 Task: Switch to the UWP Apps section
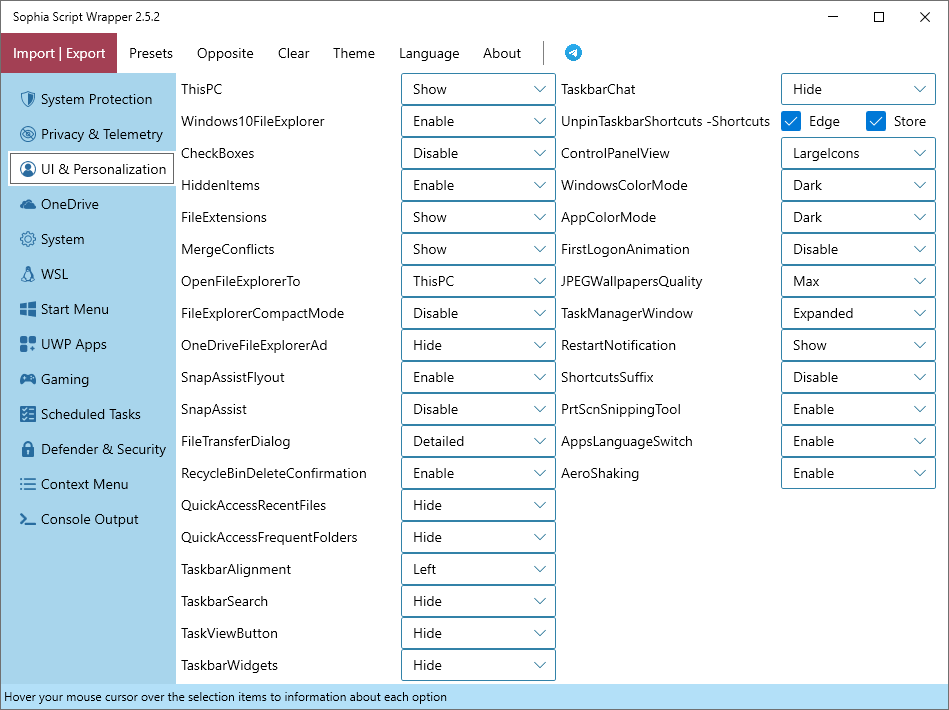[92, 344]
